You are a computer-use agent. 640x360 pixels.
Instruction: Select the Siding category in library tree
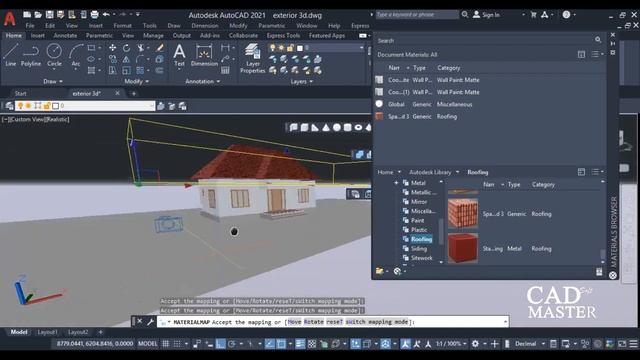418,249
